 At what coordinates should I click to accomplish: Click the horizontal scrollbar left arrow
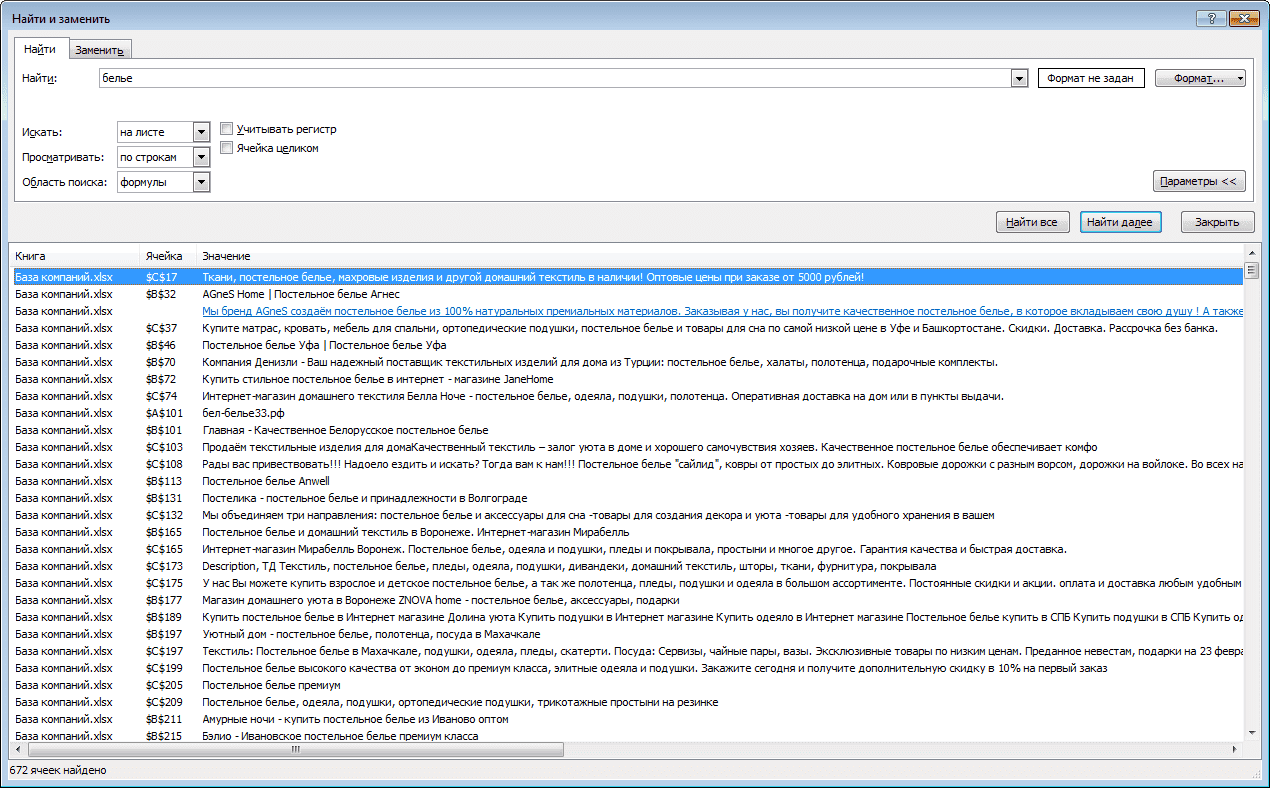point(18,749)
